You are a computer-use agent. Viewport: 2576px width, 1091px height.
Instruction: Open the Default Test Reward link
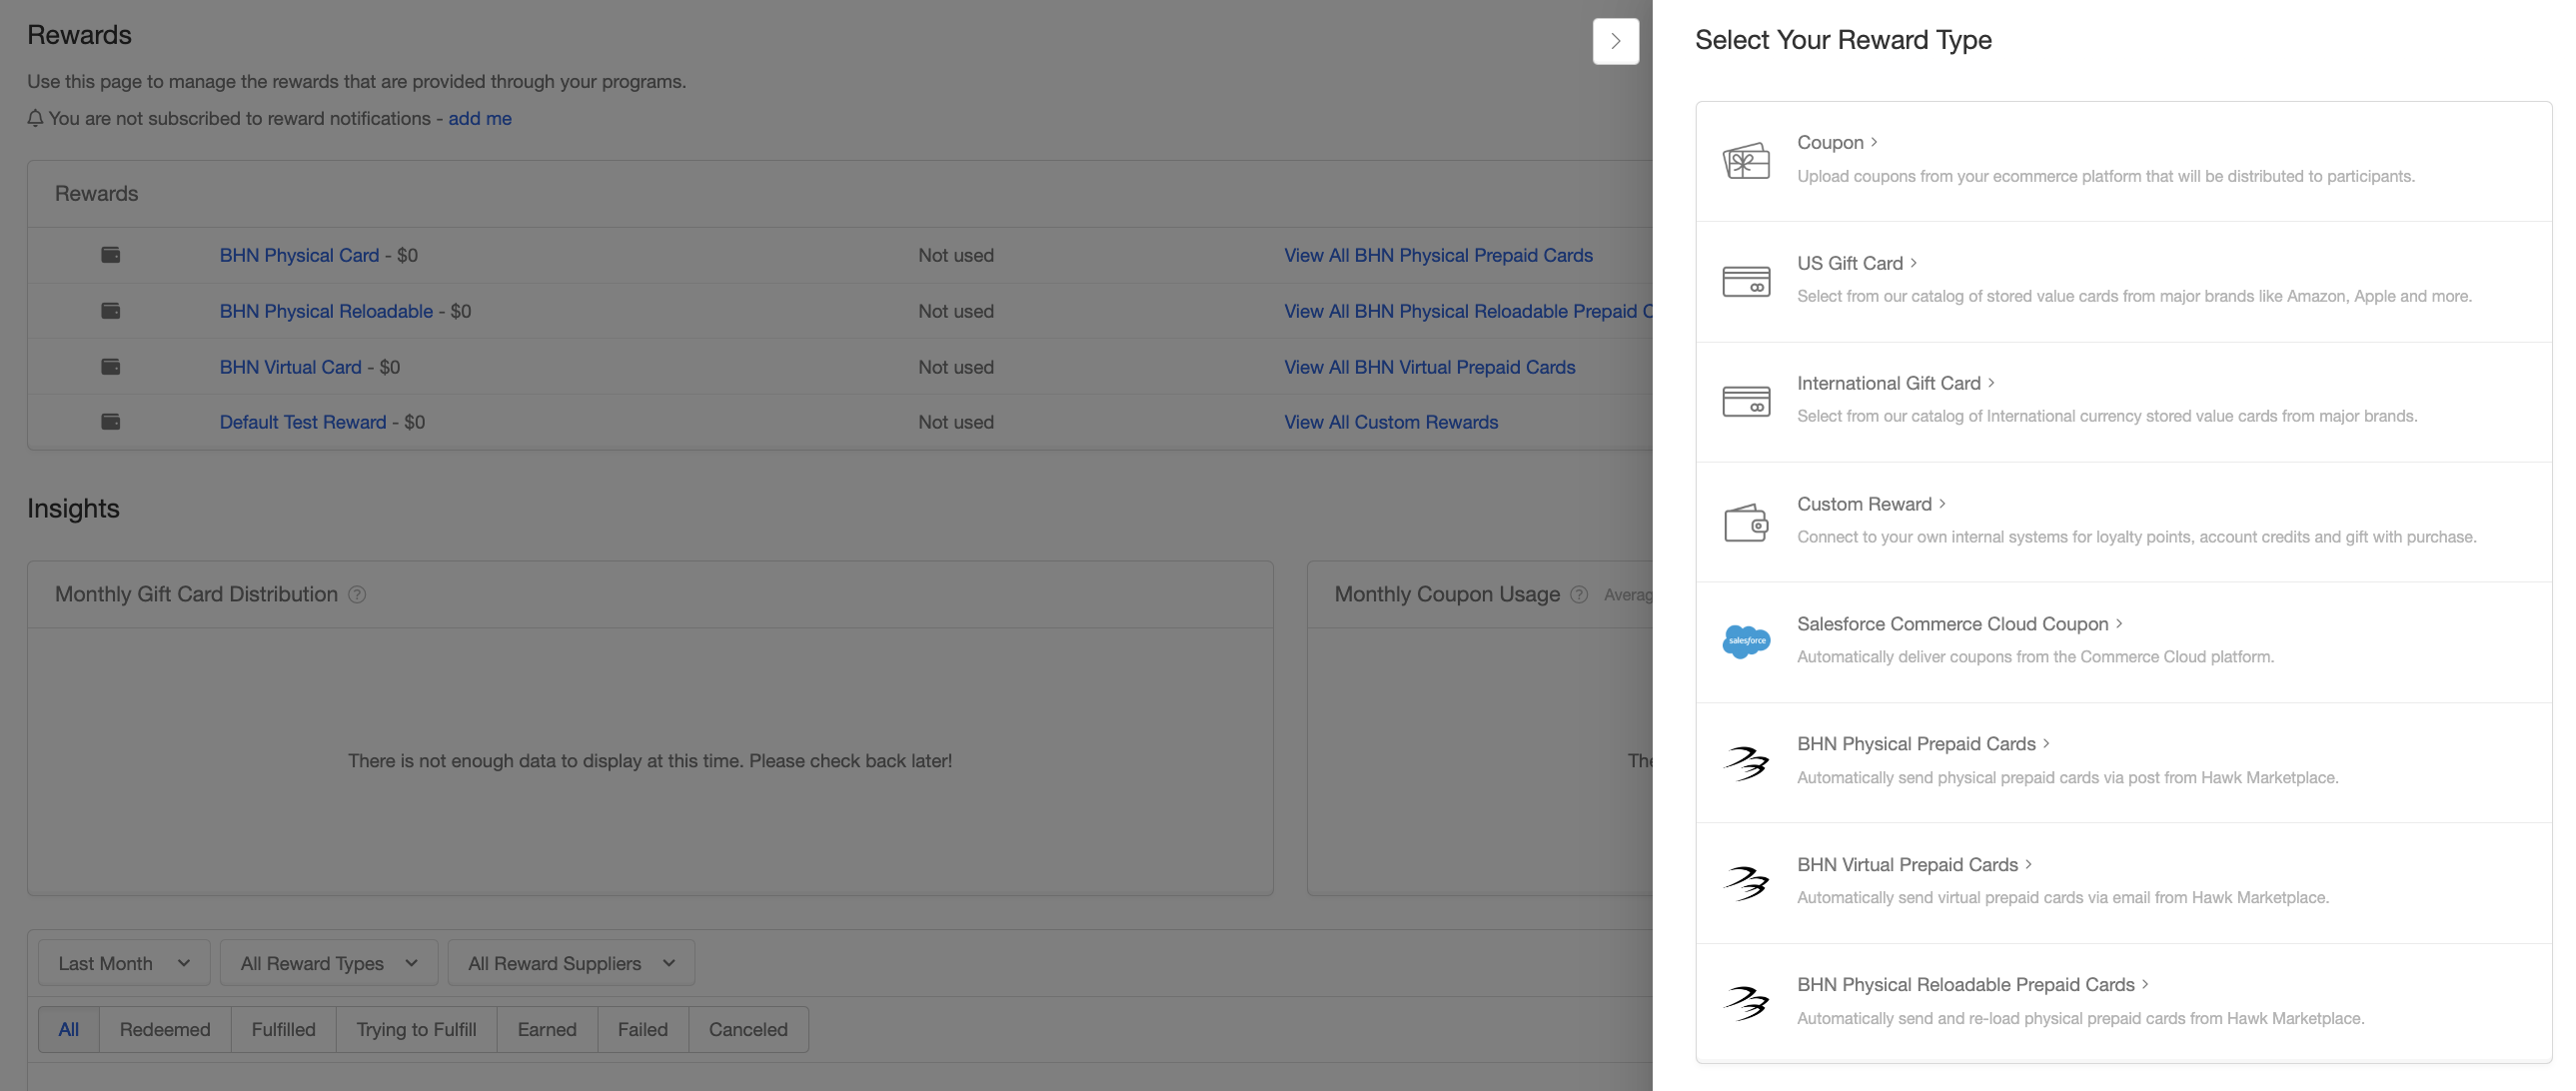click(x=303, y=422)
